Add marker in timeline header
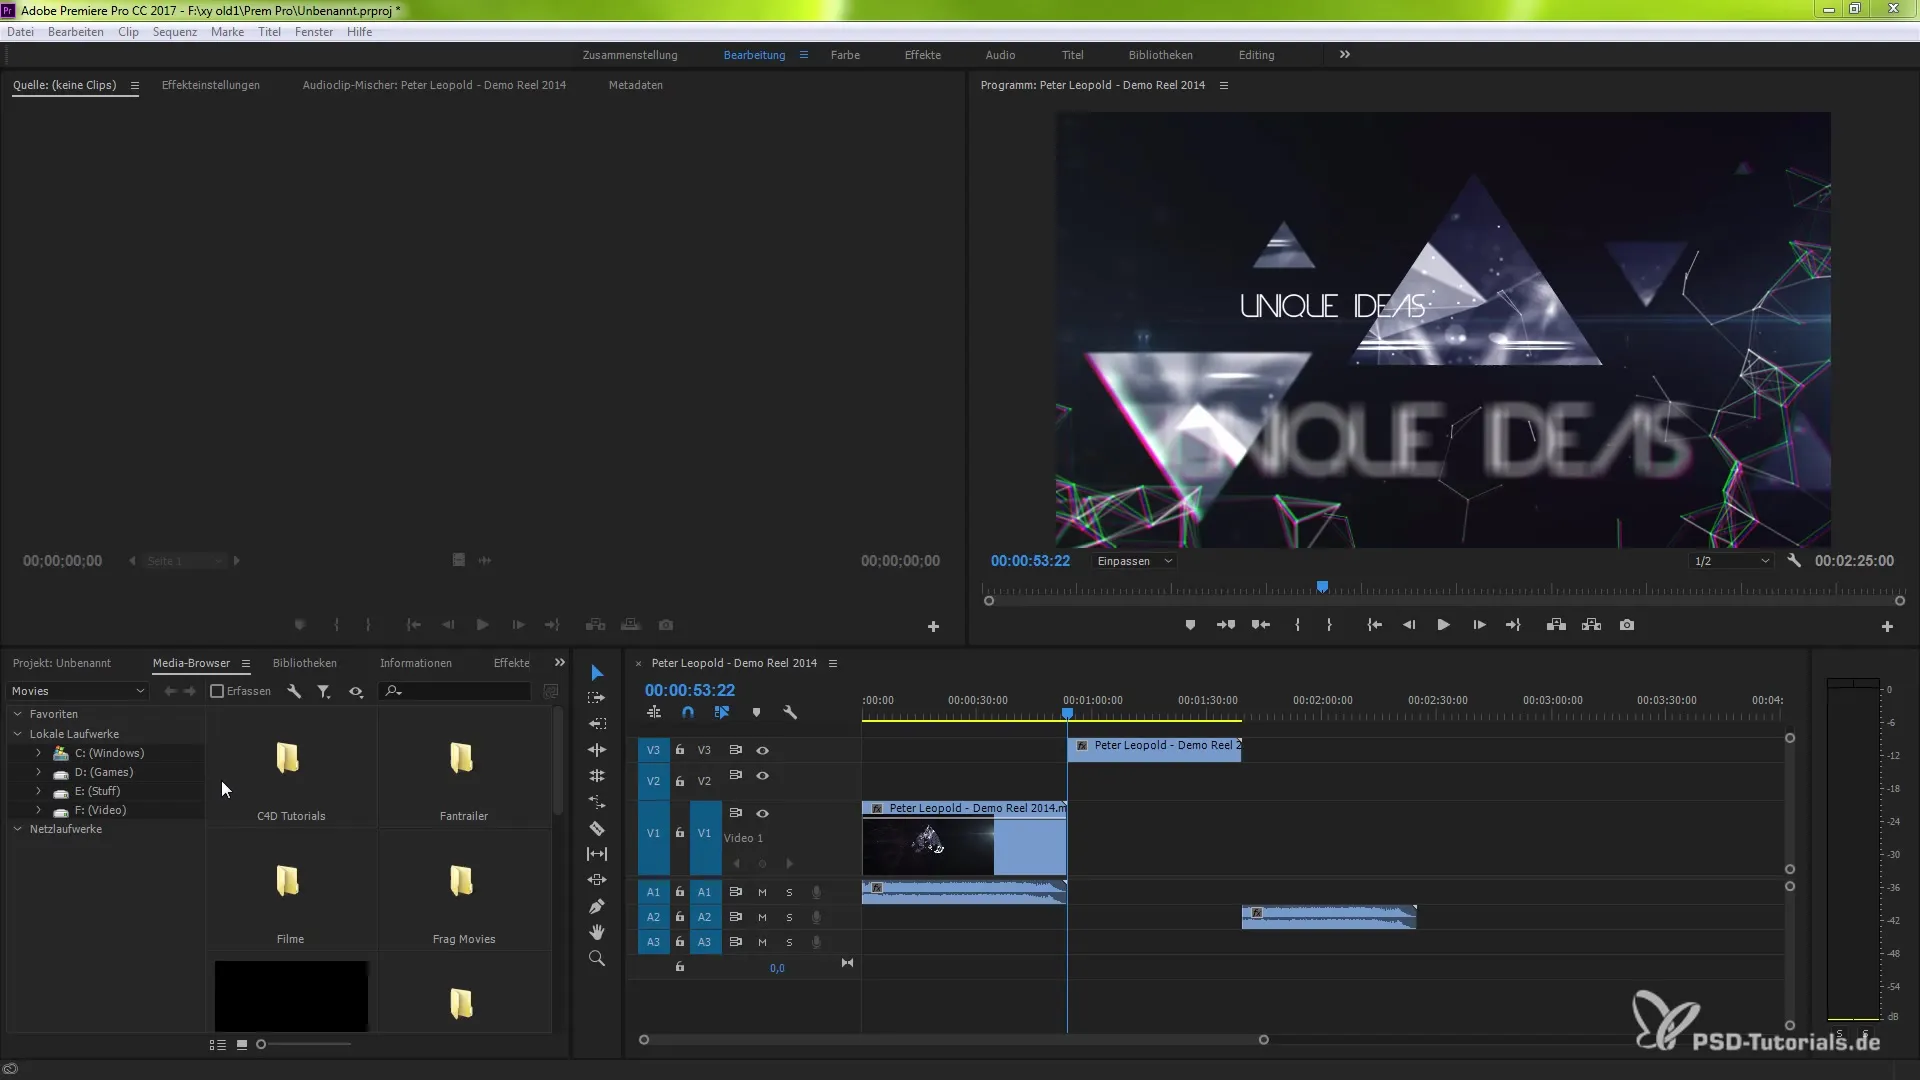Image resolution: width=1920 pixels, height=1080 pixels. [x=756, y=713]
